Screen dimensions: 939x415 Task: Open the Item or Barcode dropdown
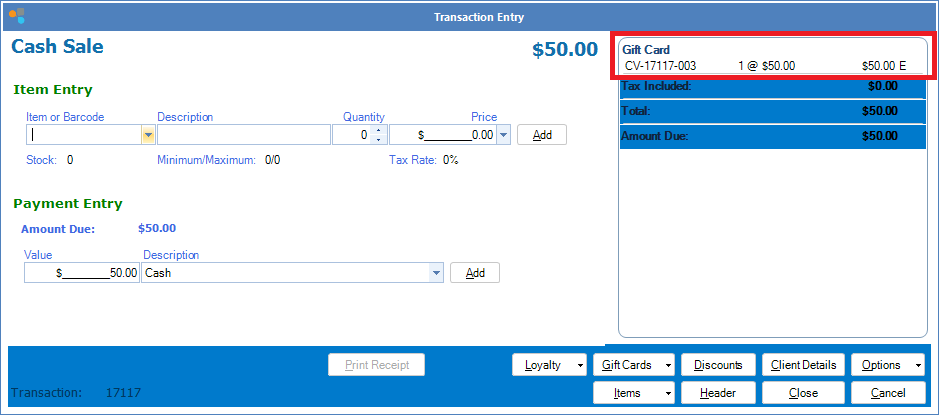[x=148, y=135]
